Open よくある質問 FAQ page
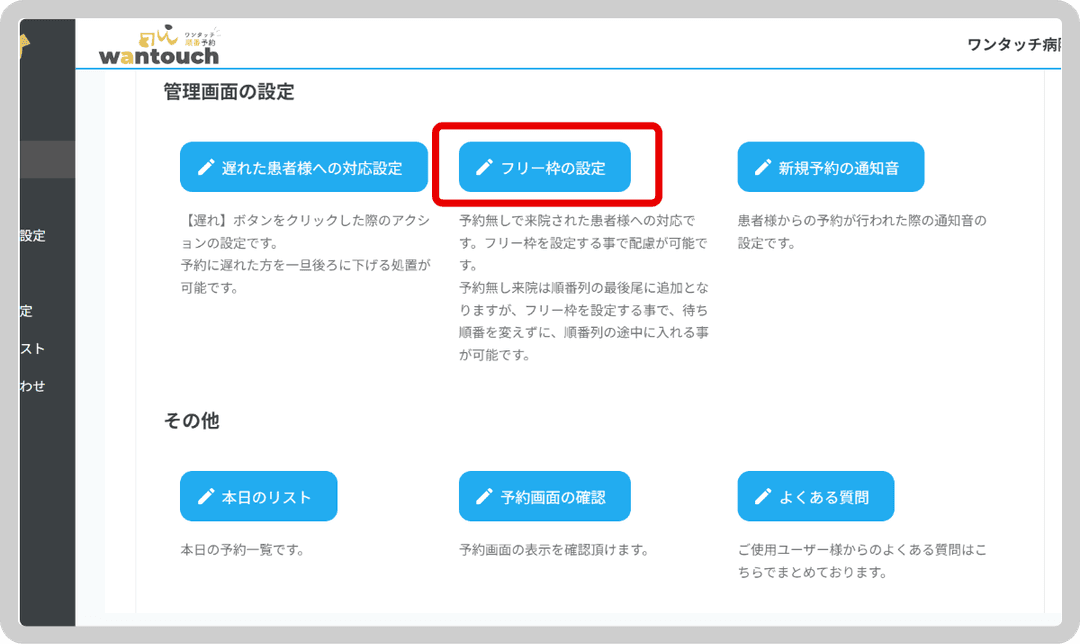The width and height of the screenshot is (1080, 644). (x=816, y=496)
